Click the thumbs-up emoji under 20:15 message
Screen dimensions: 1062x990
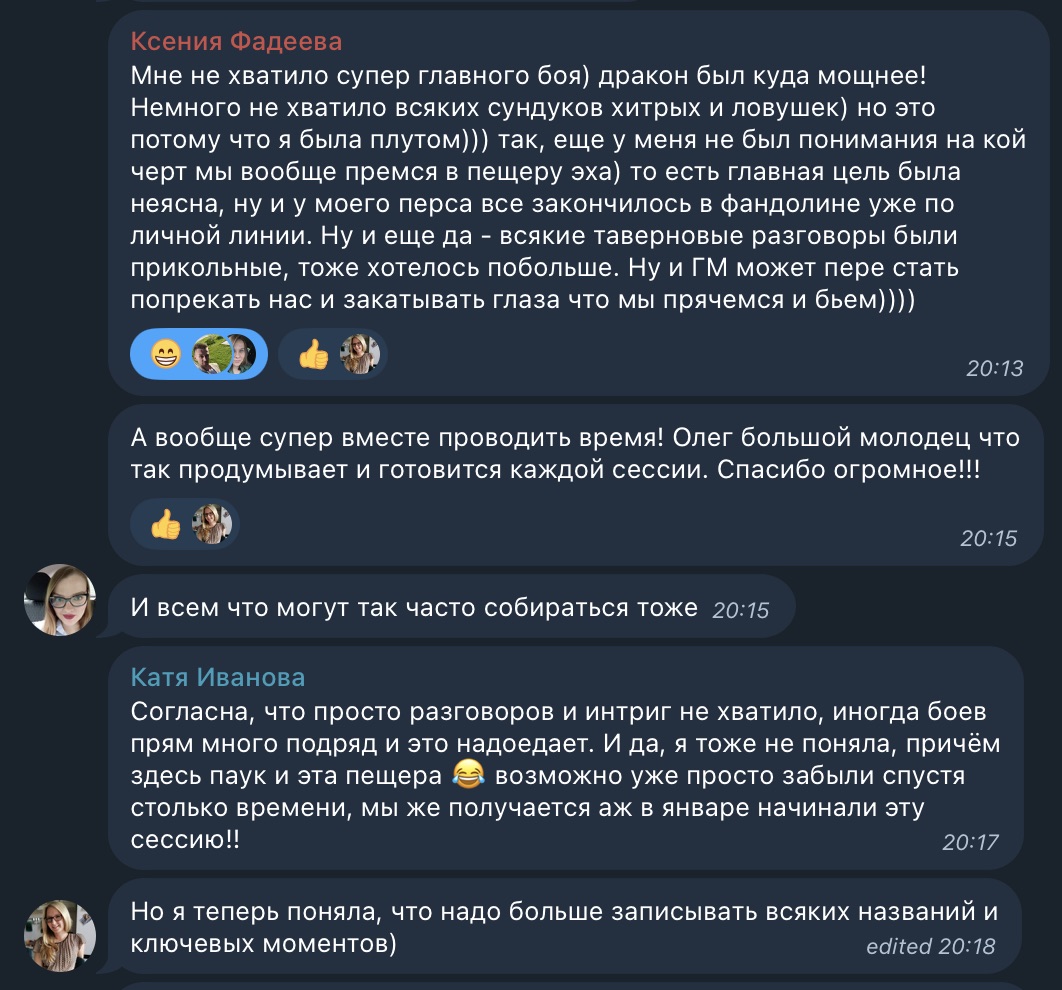click(x=165, y=524)
